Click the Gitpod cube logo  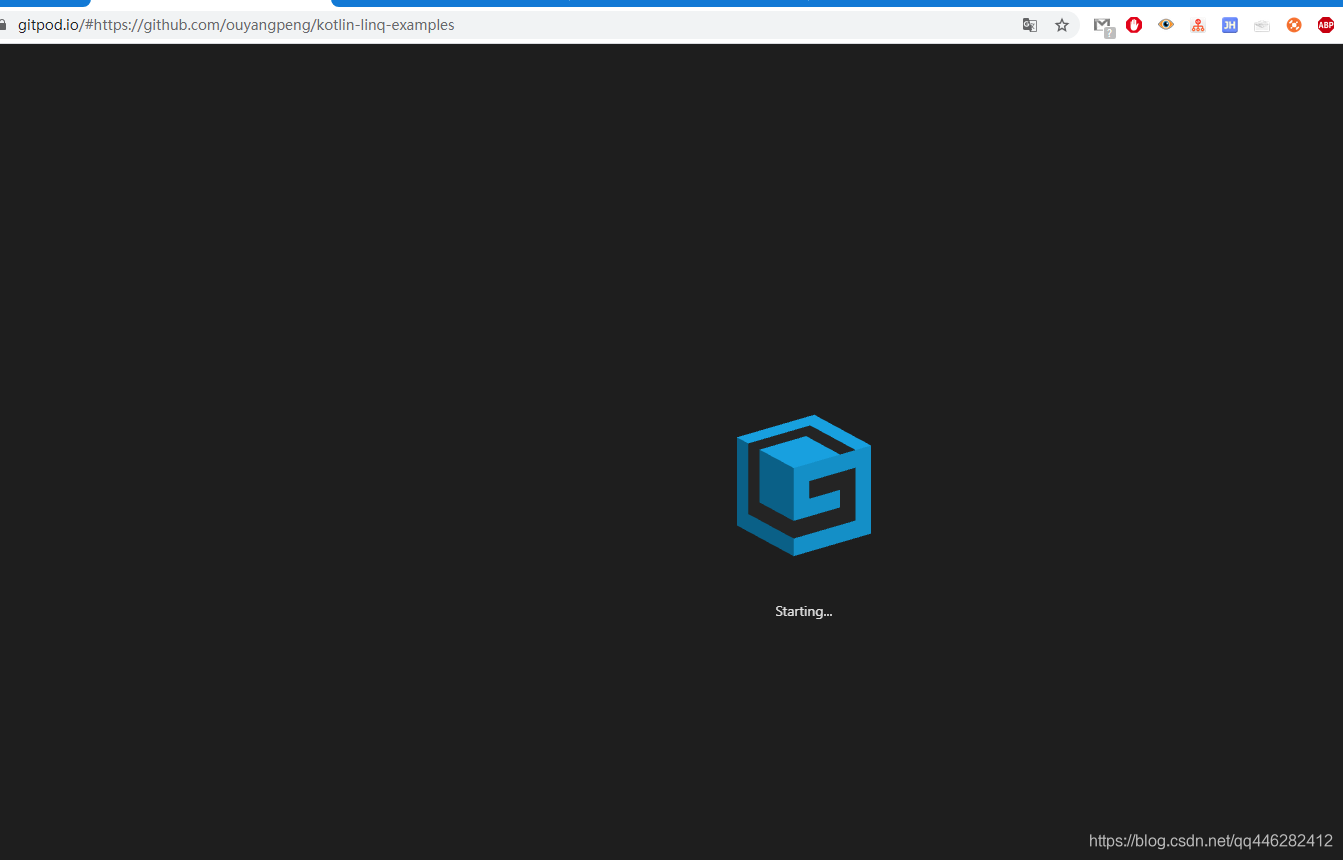[x=804, y=485]
